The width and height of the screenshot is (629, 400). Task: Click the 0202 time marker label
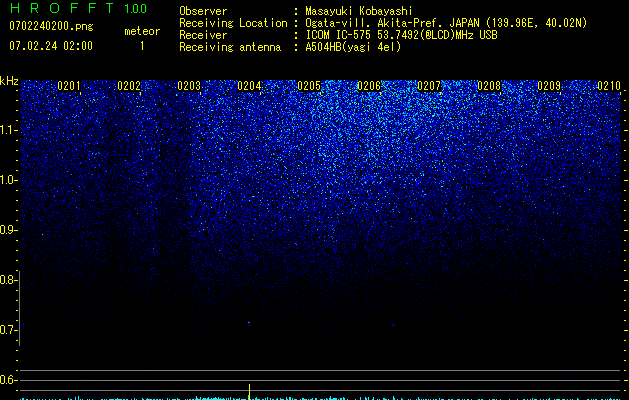pyautogui.click(x=129, y=86)
